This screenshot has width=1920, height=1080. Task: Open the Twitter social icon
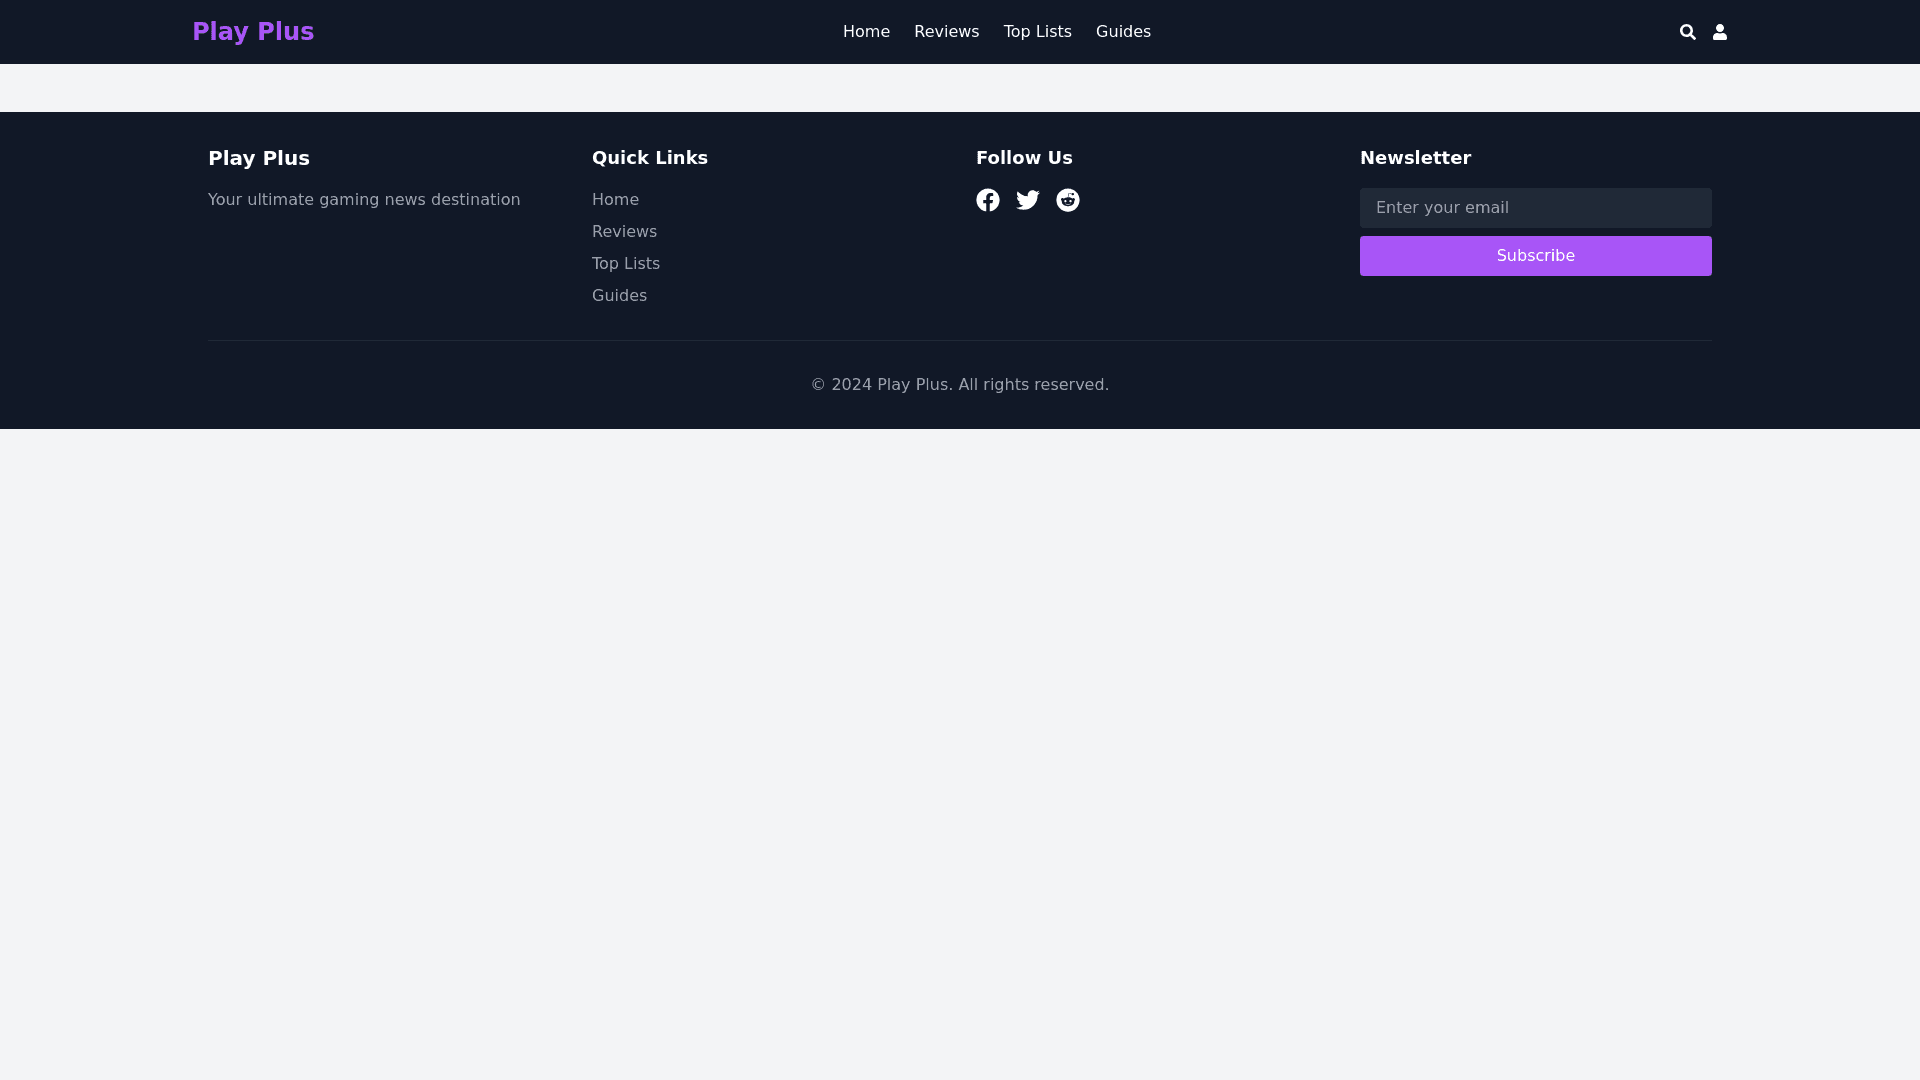pos(1028,200)
